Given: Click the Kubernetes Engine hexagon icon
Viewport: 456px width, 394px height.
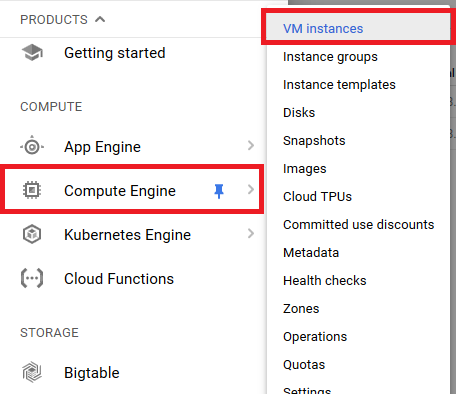Looking at the screenshot, I should (x=32, y=234).
